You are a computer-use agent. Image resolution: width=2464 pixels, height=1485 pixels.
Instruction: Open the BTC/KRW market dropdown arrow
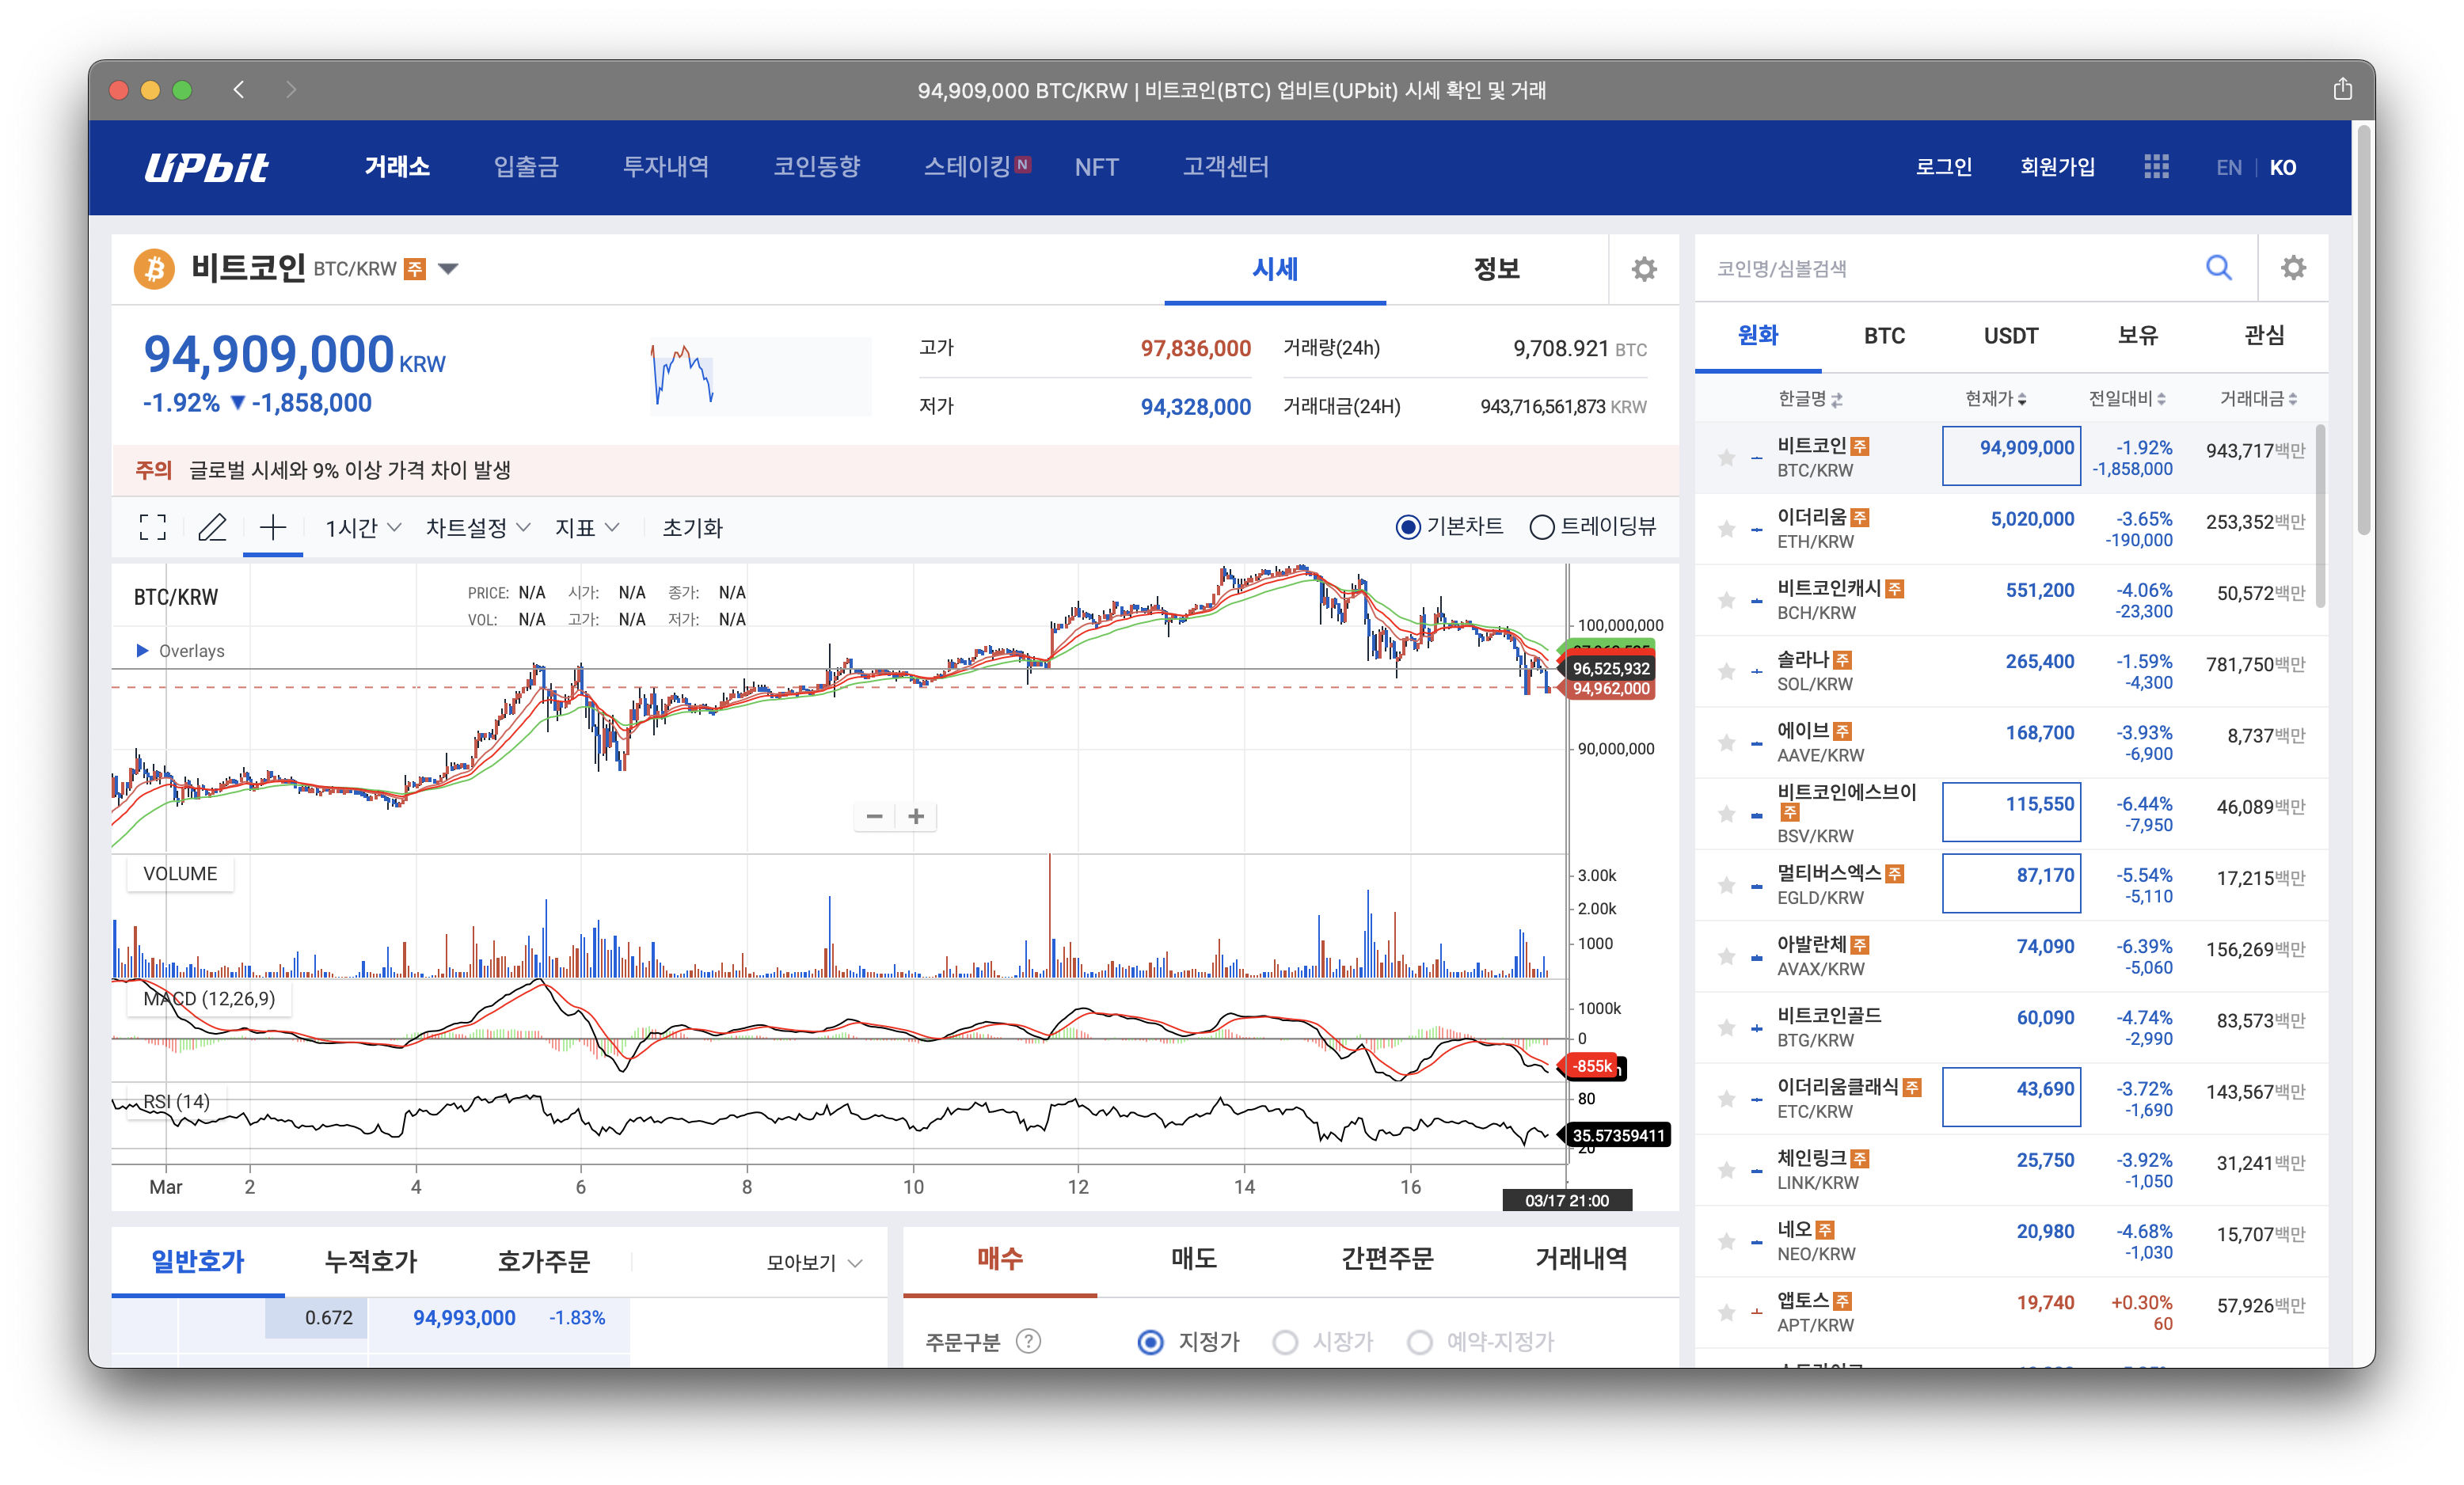(x=448, y=268)
